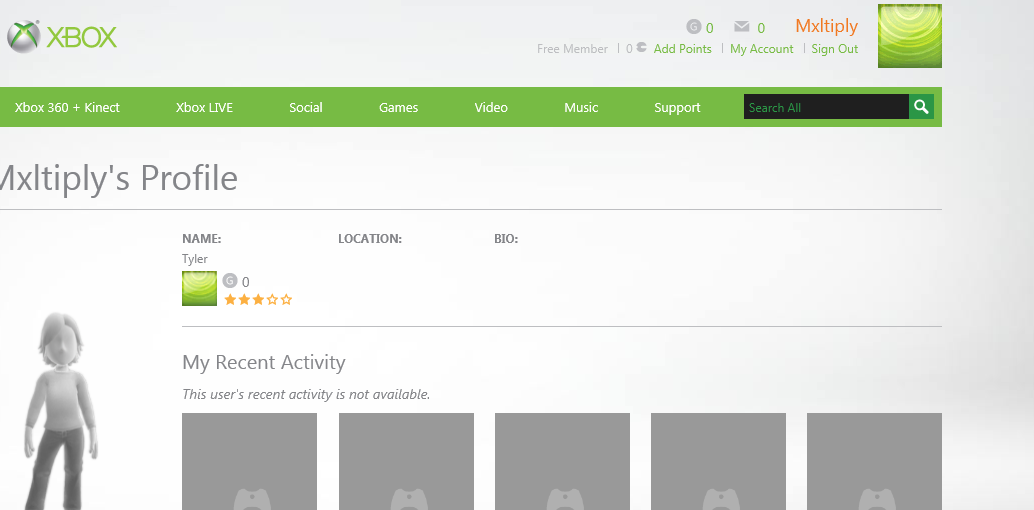Click the Mxltiply's Profile page title
The image size is (1034, 510).
[x=119, y=178]
